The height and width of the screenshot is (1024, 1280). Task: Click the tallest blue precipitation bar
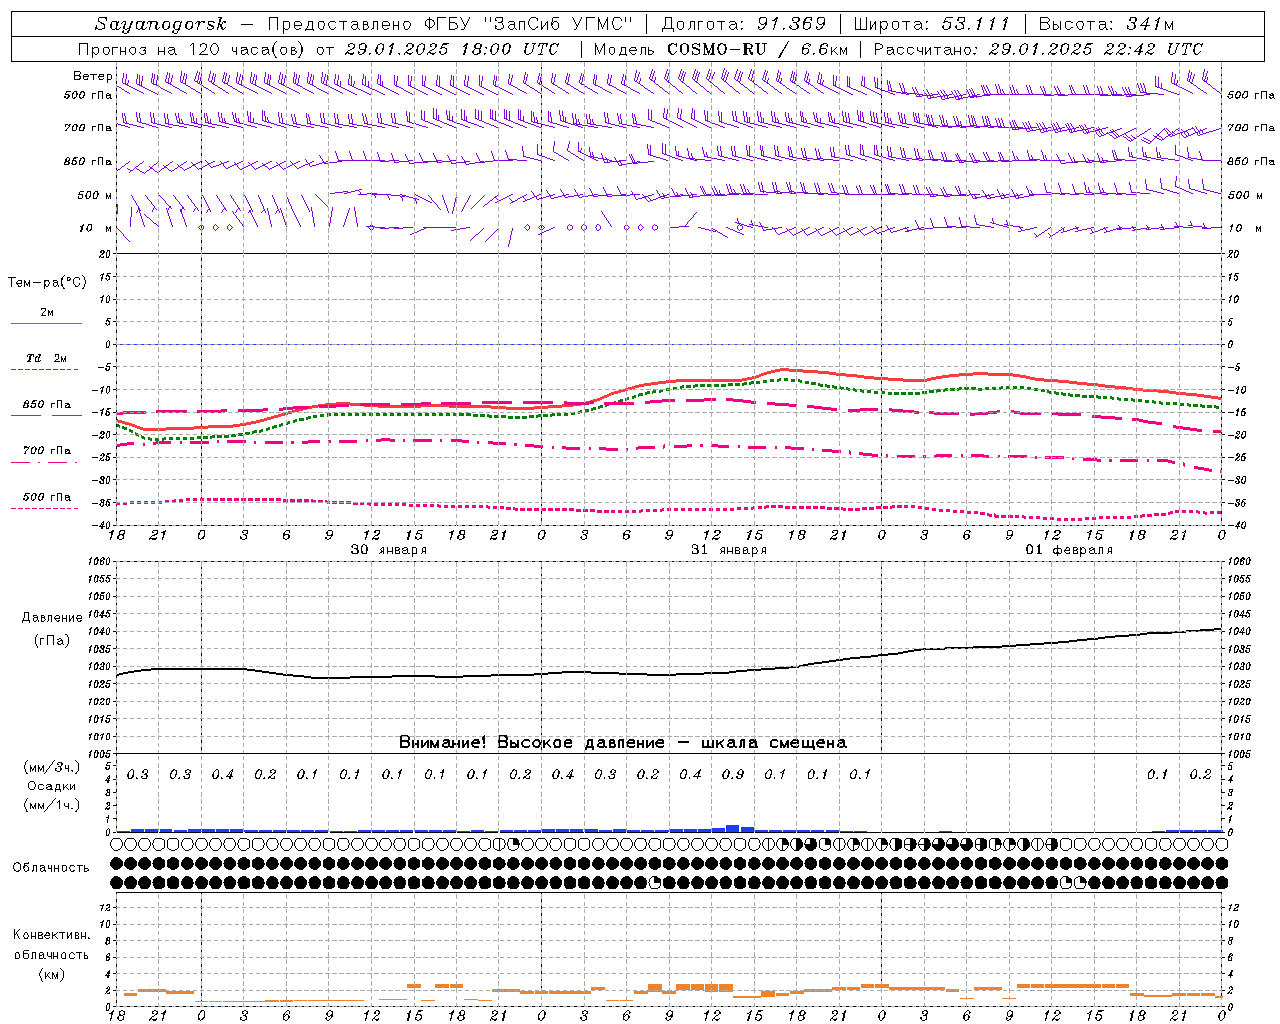tap(733, 828)
